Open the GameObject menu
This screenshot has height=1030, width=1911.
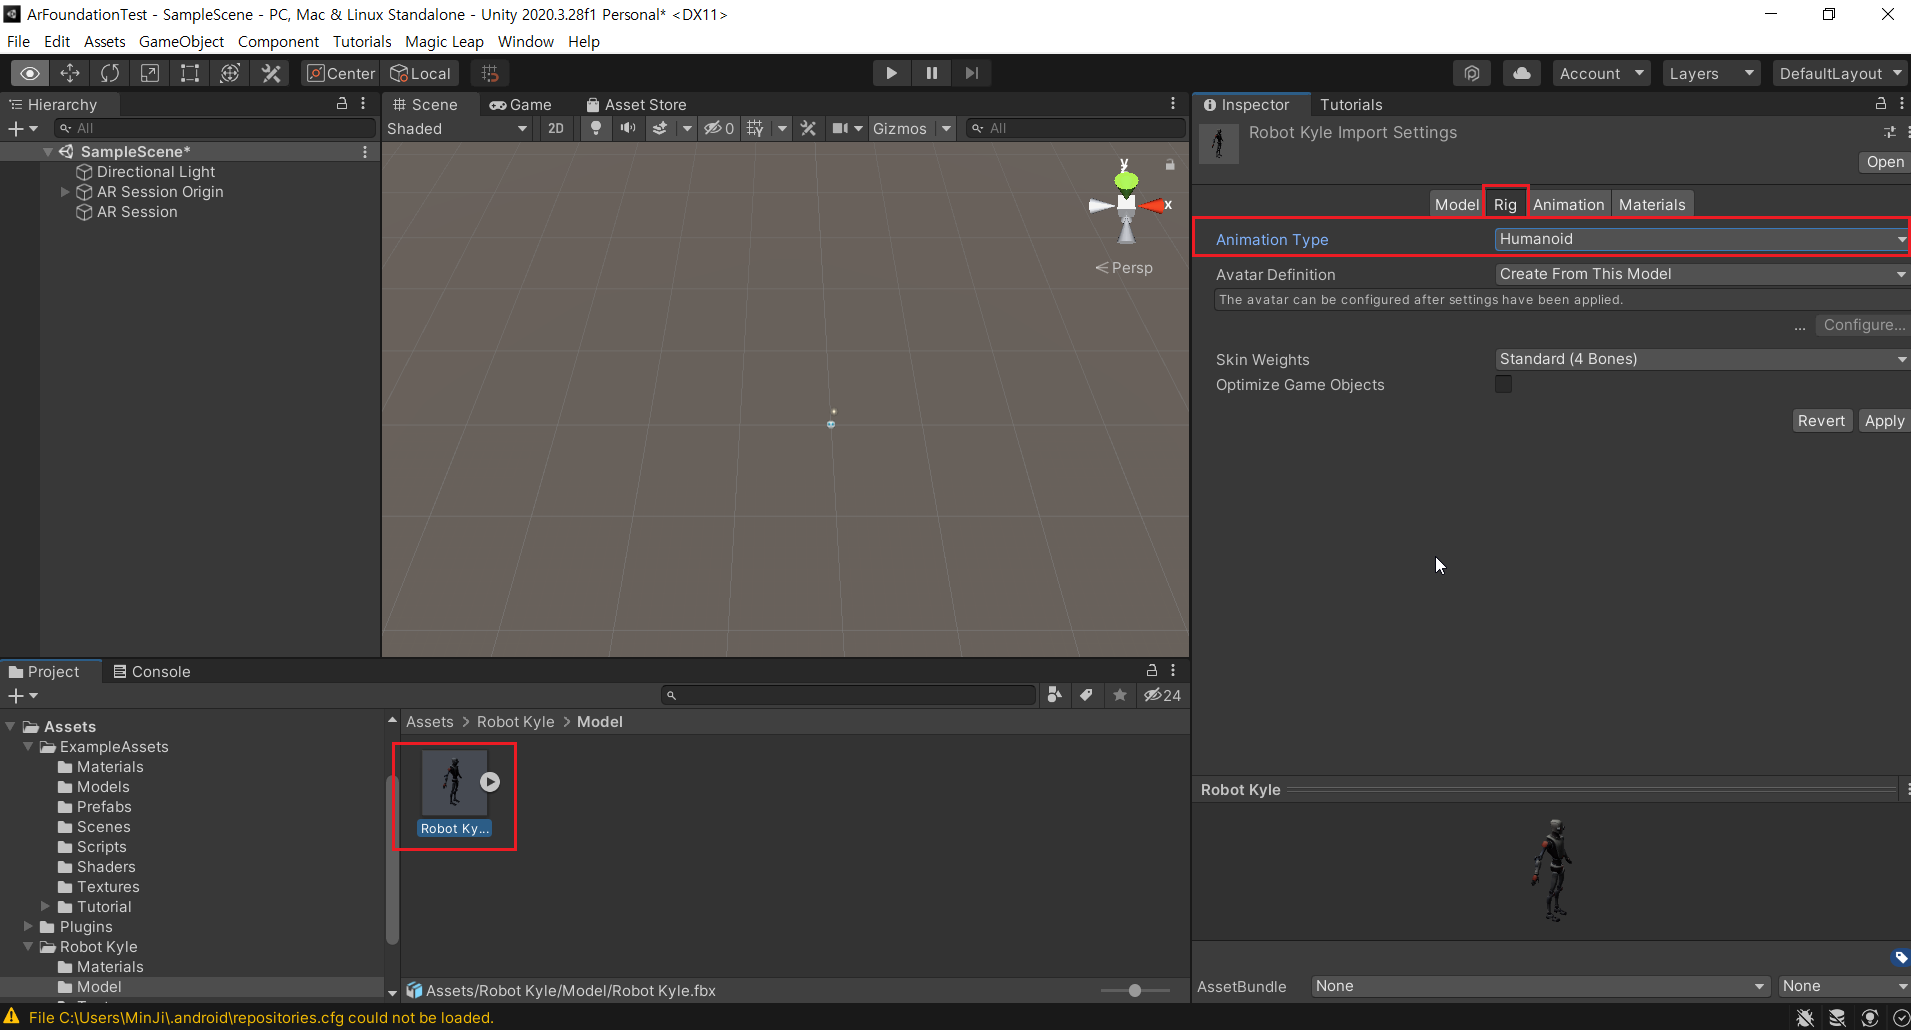[x=181, y=41]
